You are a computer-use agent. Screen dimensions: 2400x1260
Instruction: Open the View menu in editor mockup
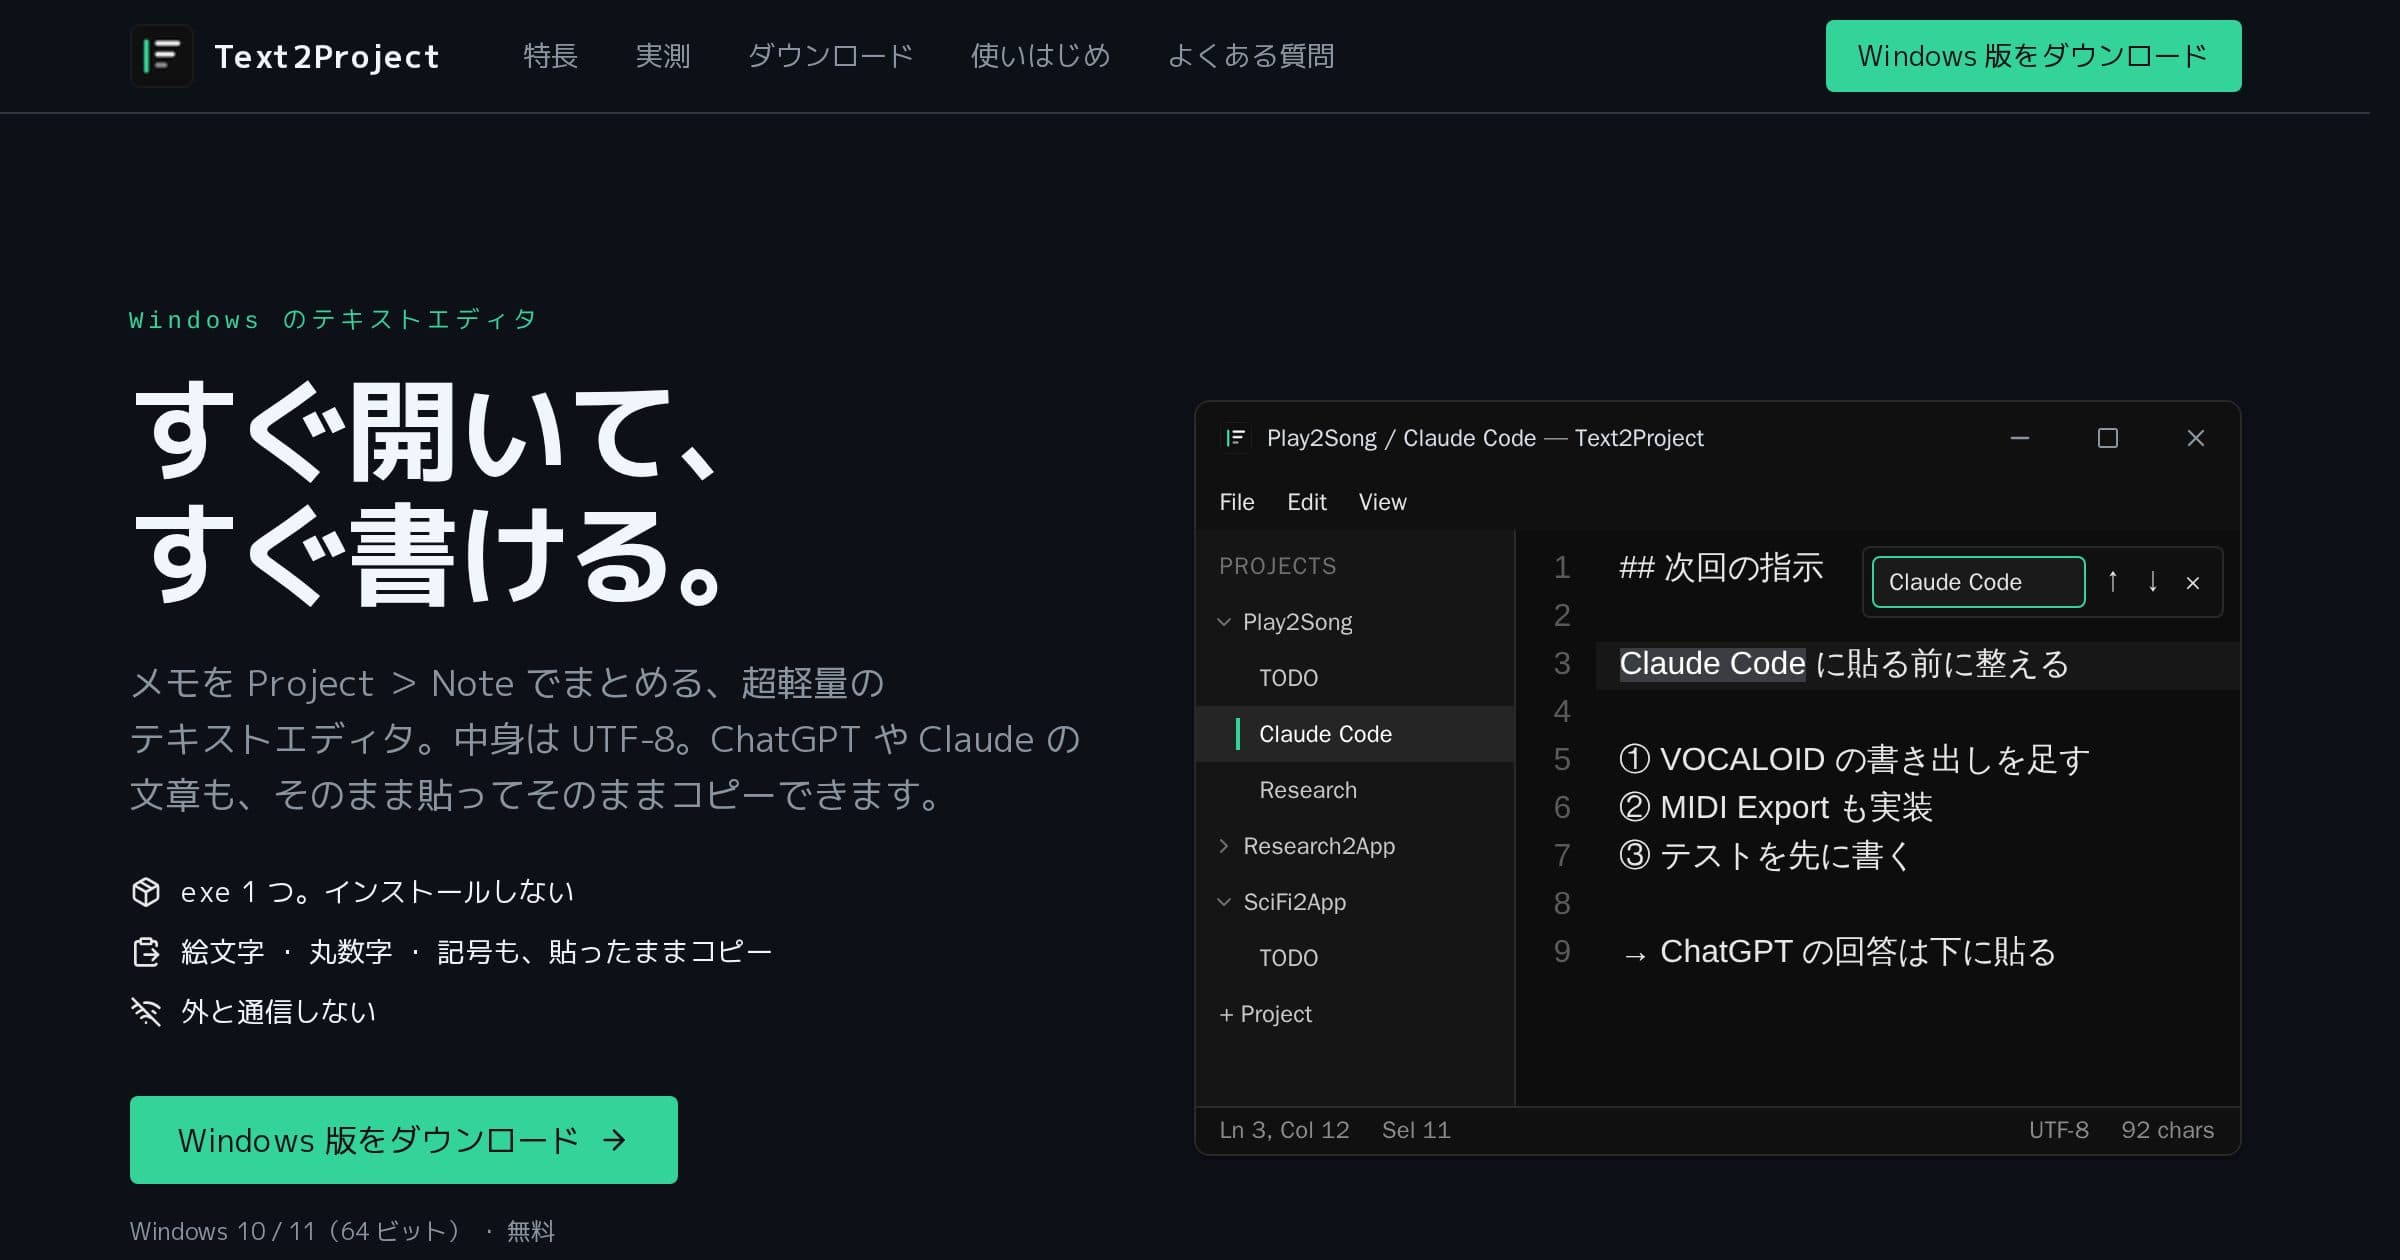click(x=1382, y=502)
